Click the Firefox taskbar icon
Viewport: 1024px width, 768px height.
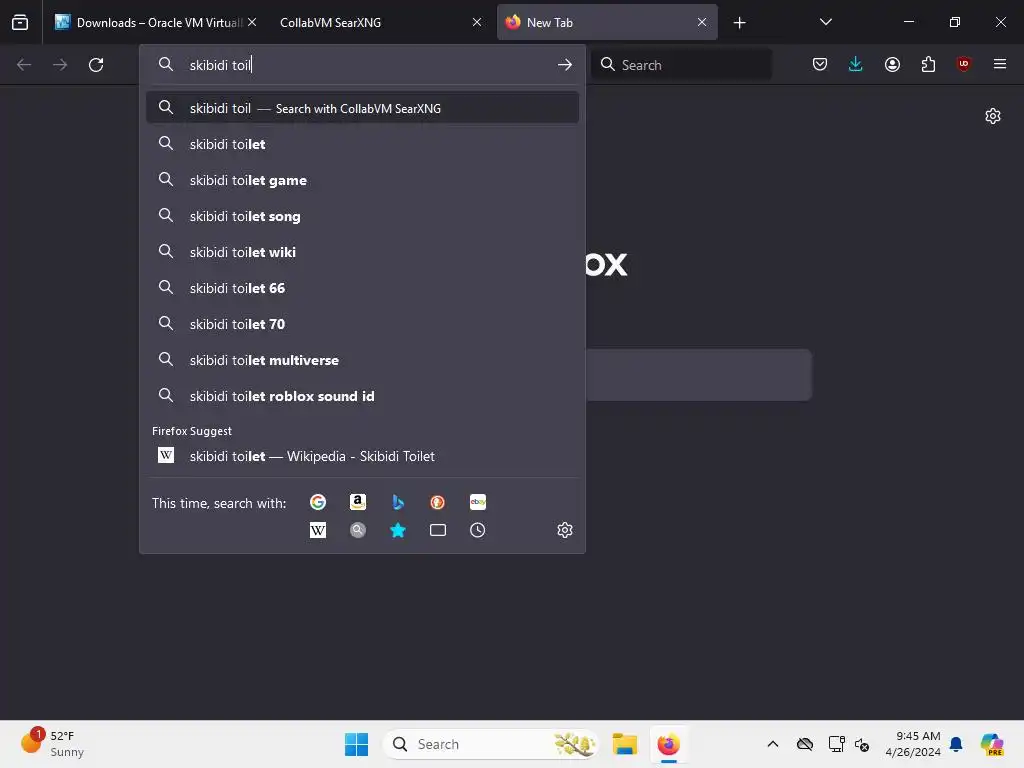(669, 744)
